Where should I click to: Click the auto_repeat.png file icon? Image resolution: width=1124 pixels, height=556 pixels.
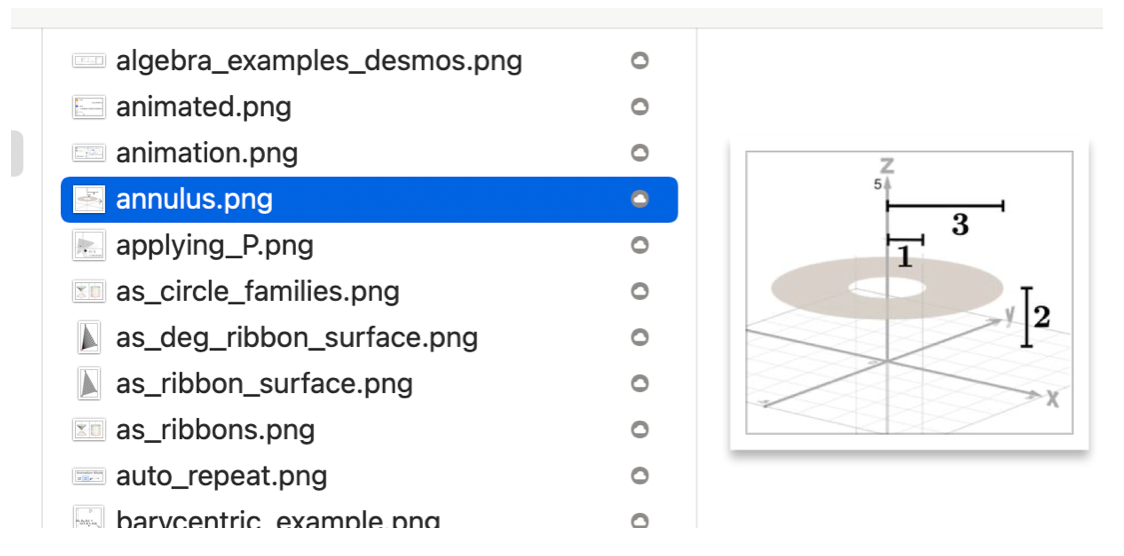(x=89, y=476)
